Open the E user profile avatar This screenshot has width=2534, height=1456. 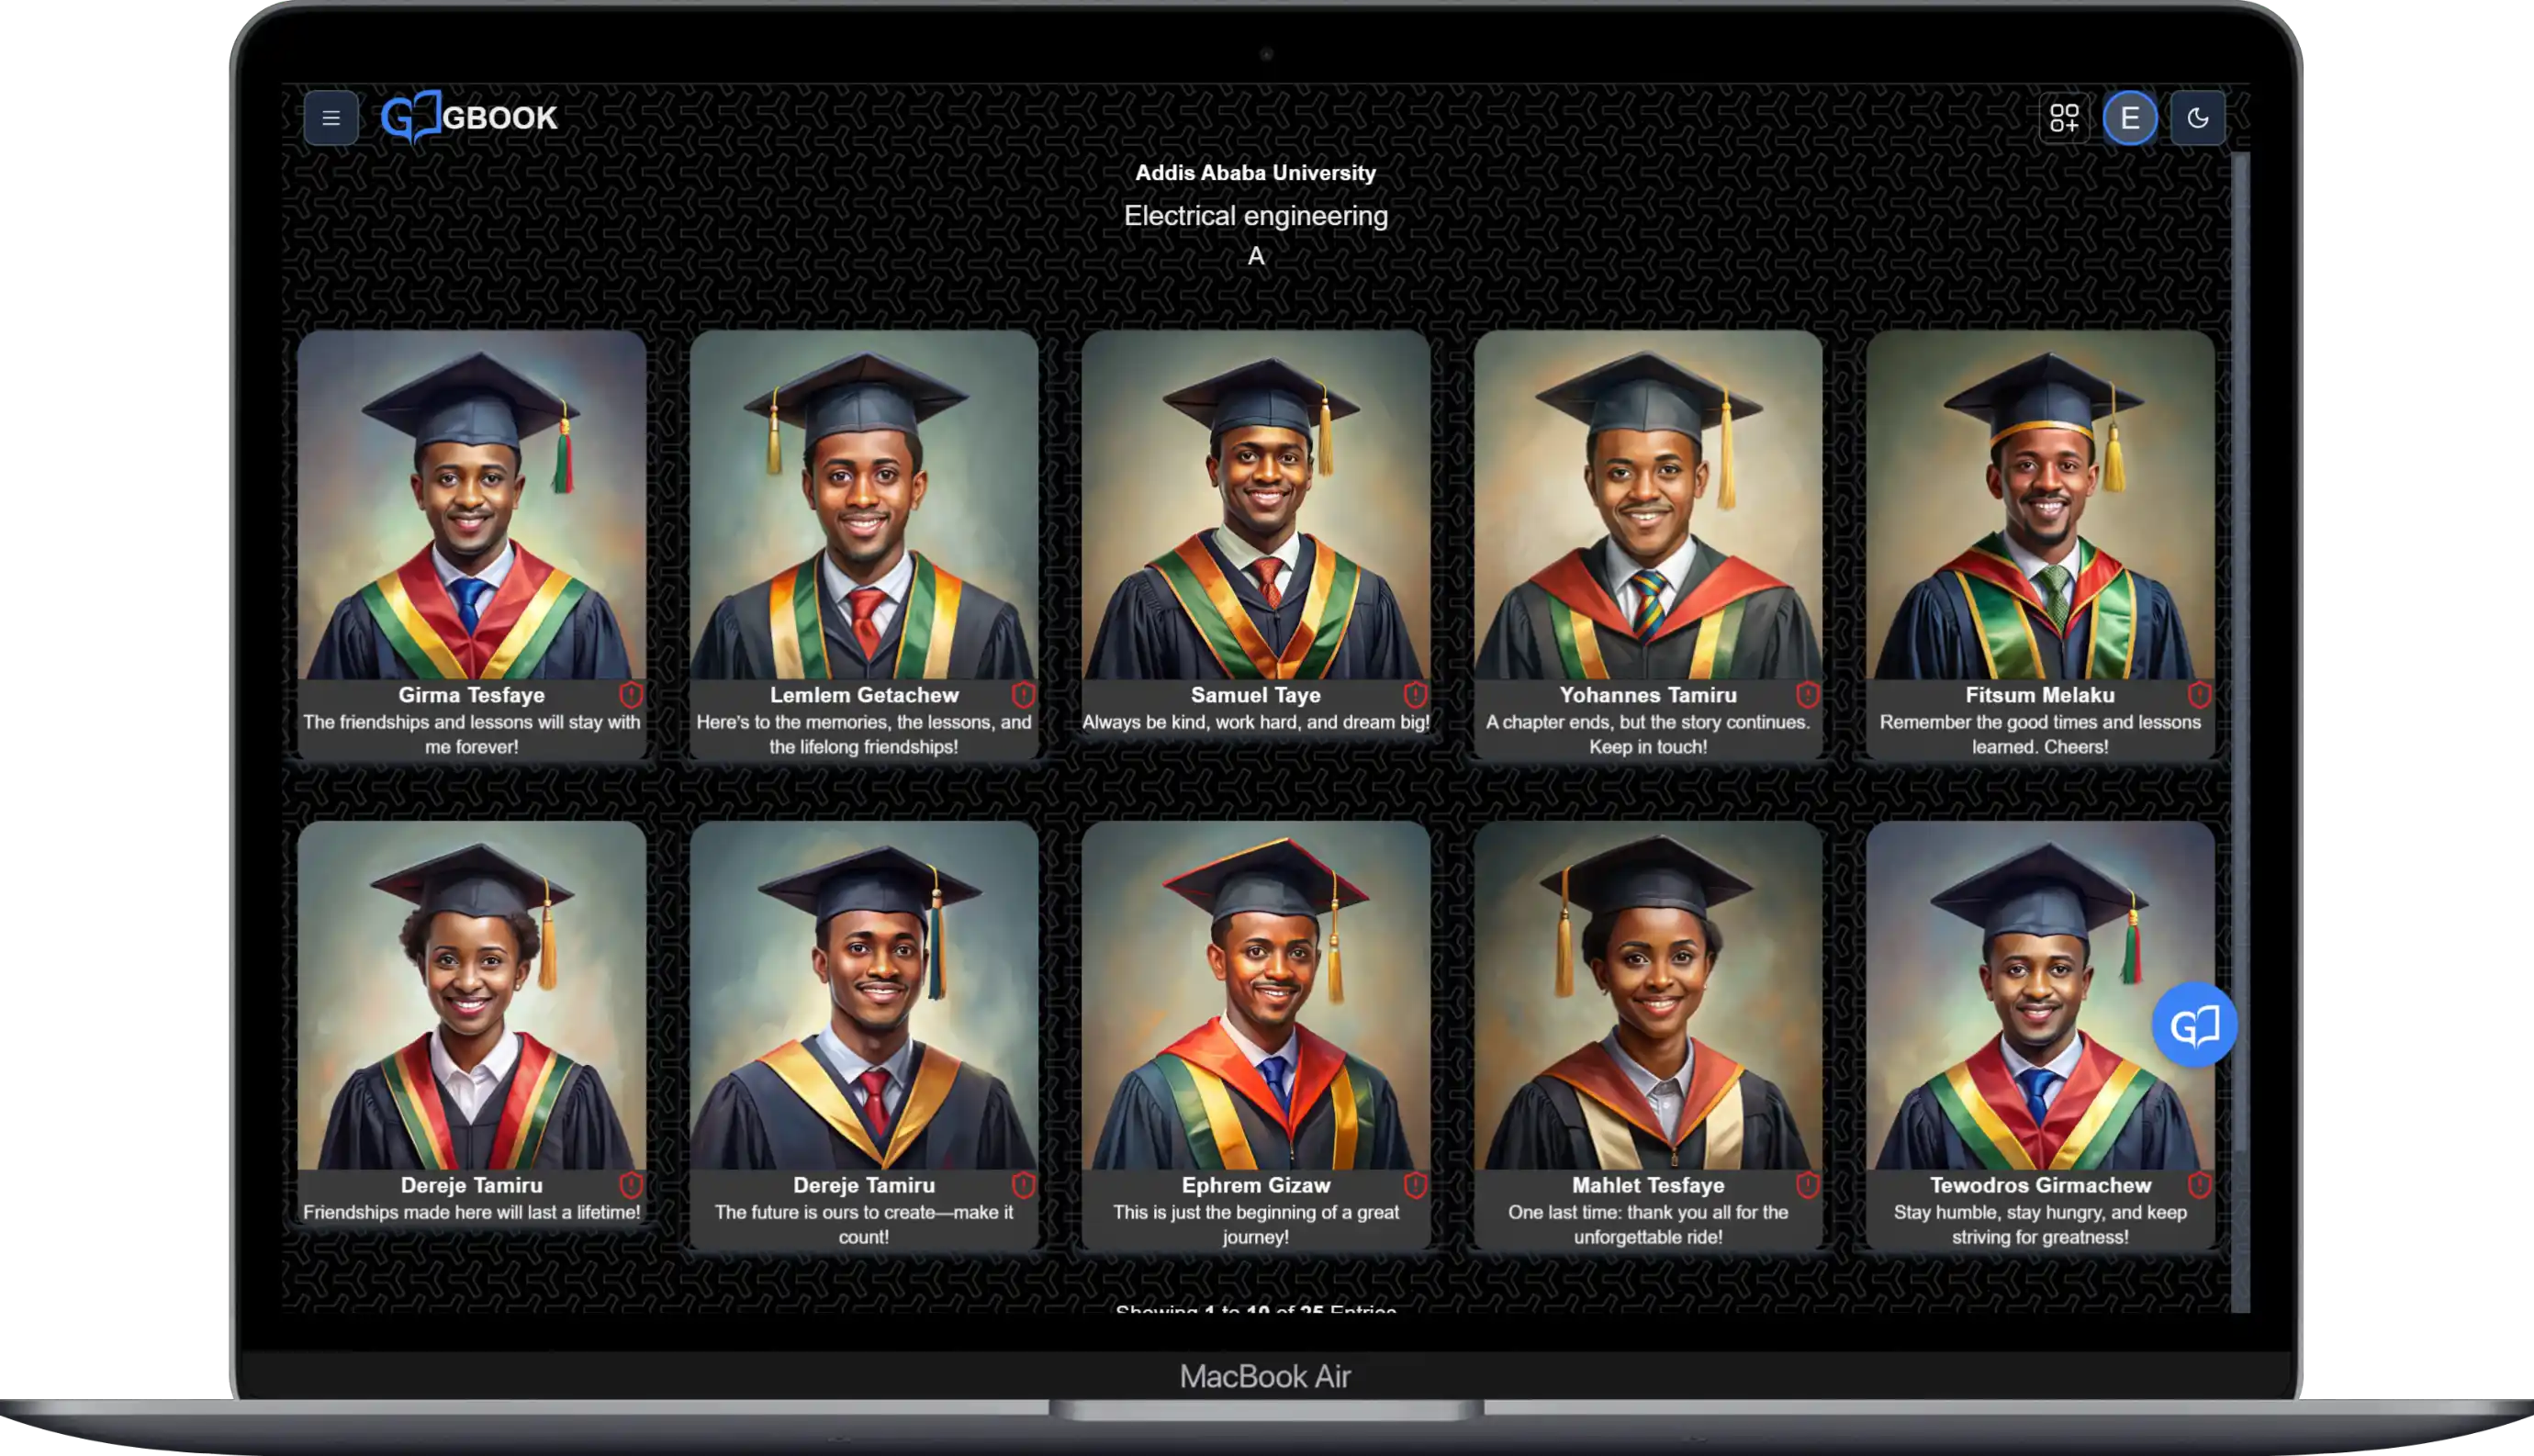[x=2130, y=118]
